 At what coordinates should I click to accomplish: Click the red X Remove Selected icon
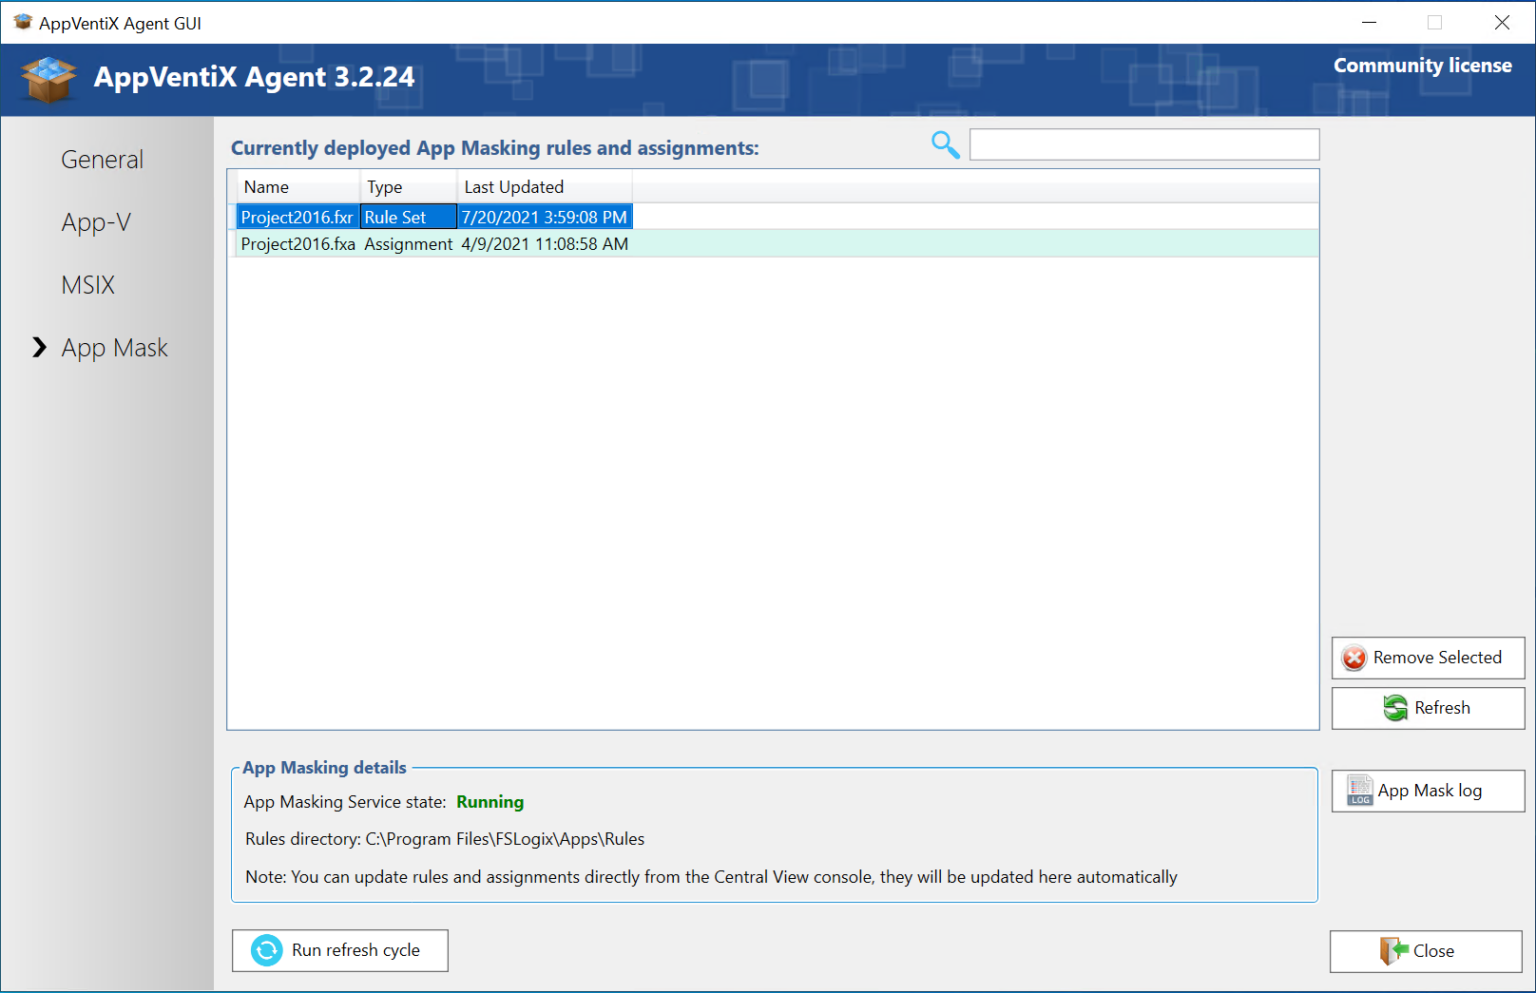pos(1354,658)
